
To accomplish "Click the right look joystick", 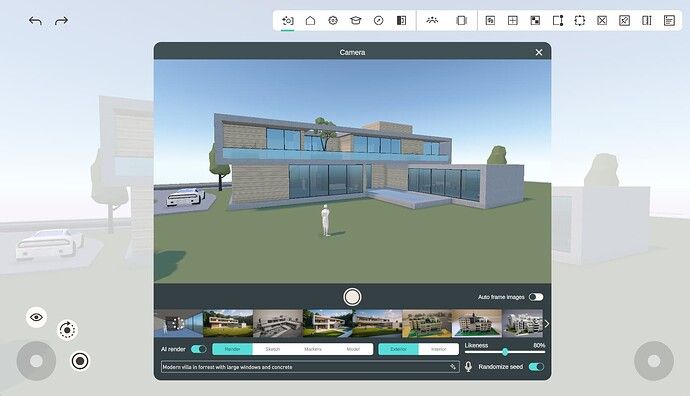I will (654, 361).
